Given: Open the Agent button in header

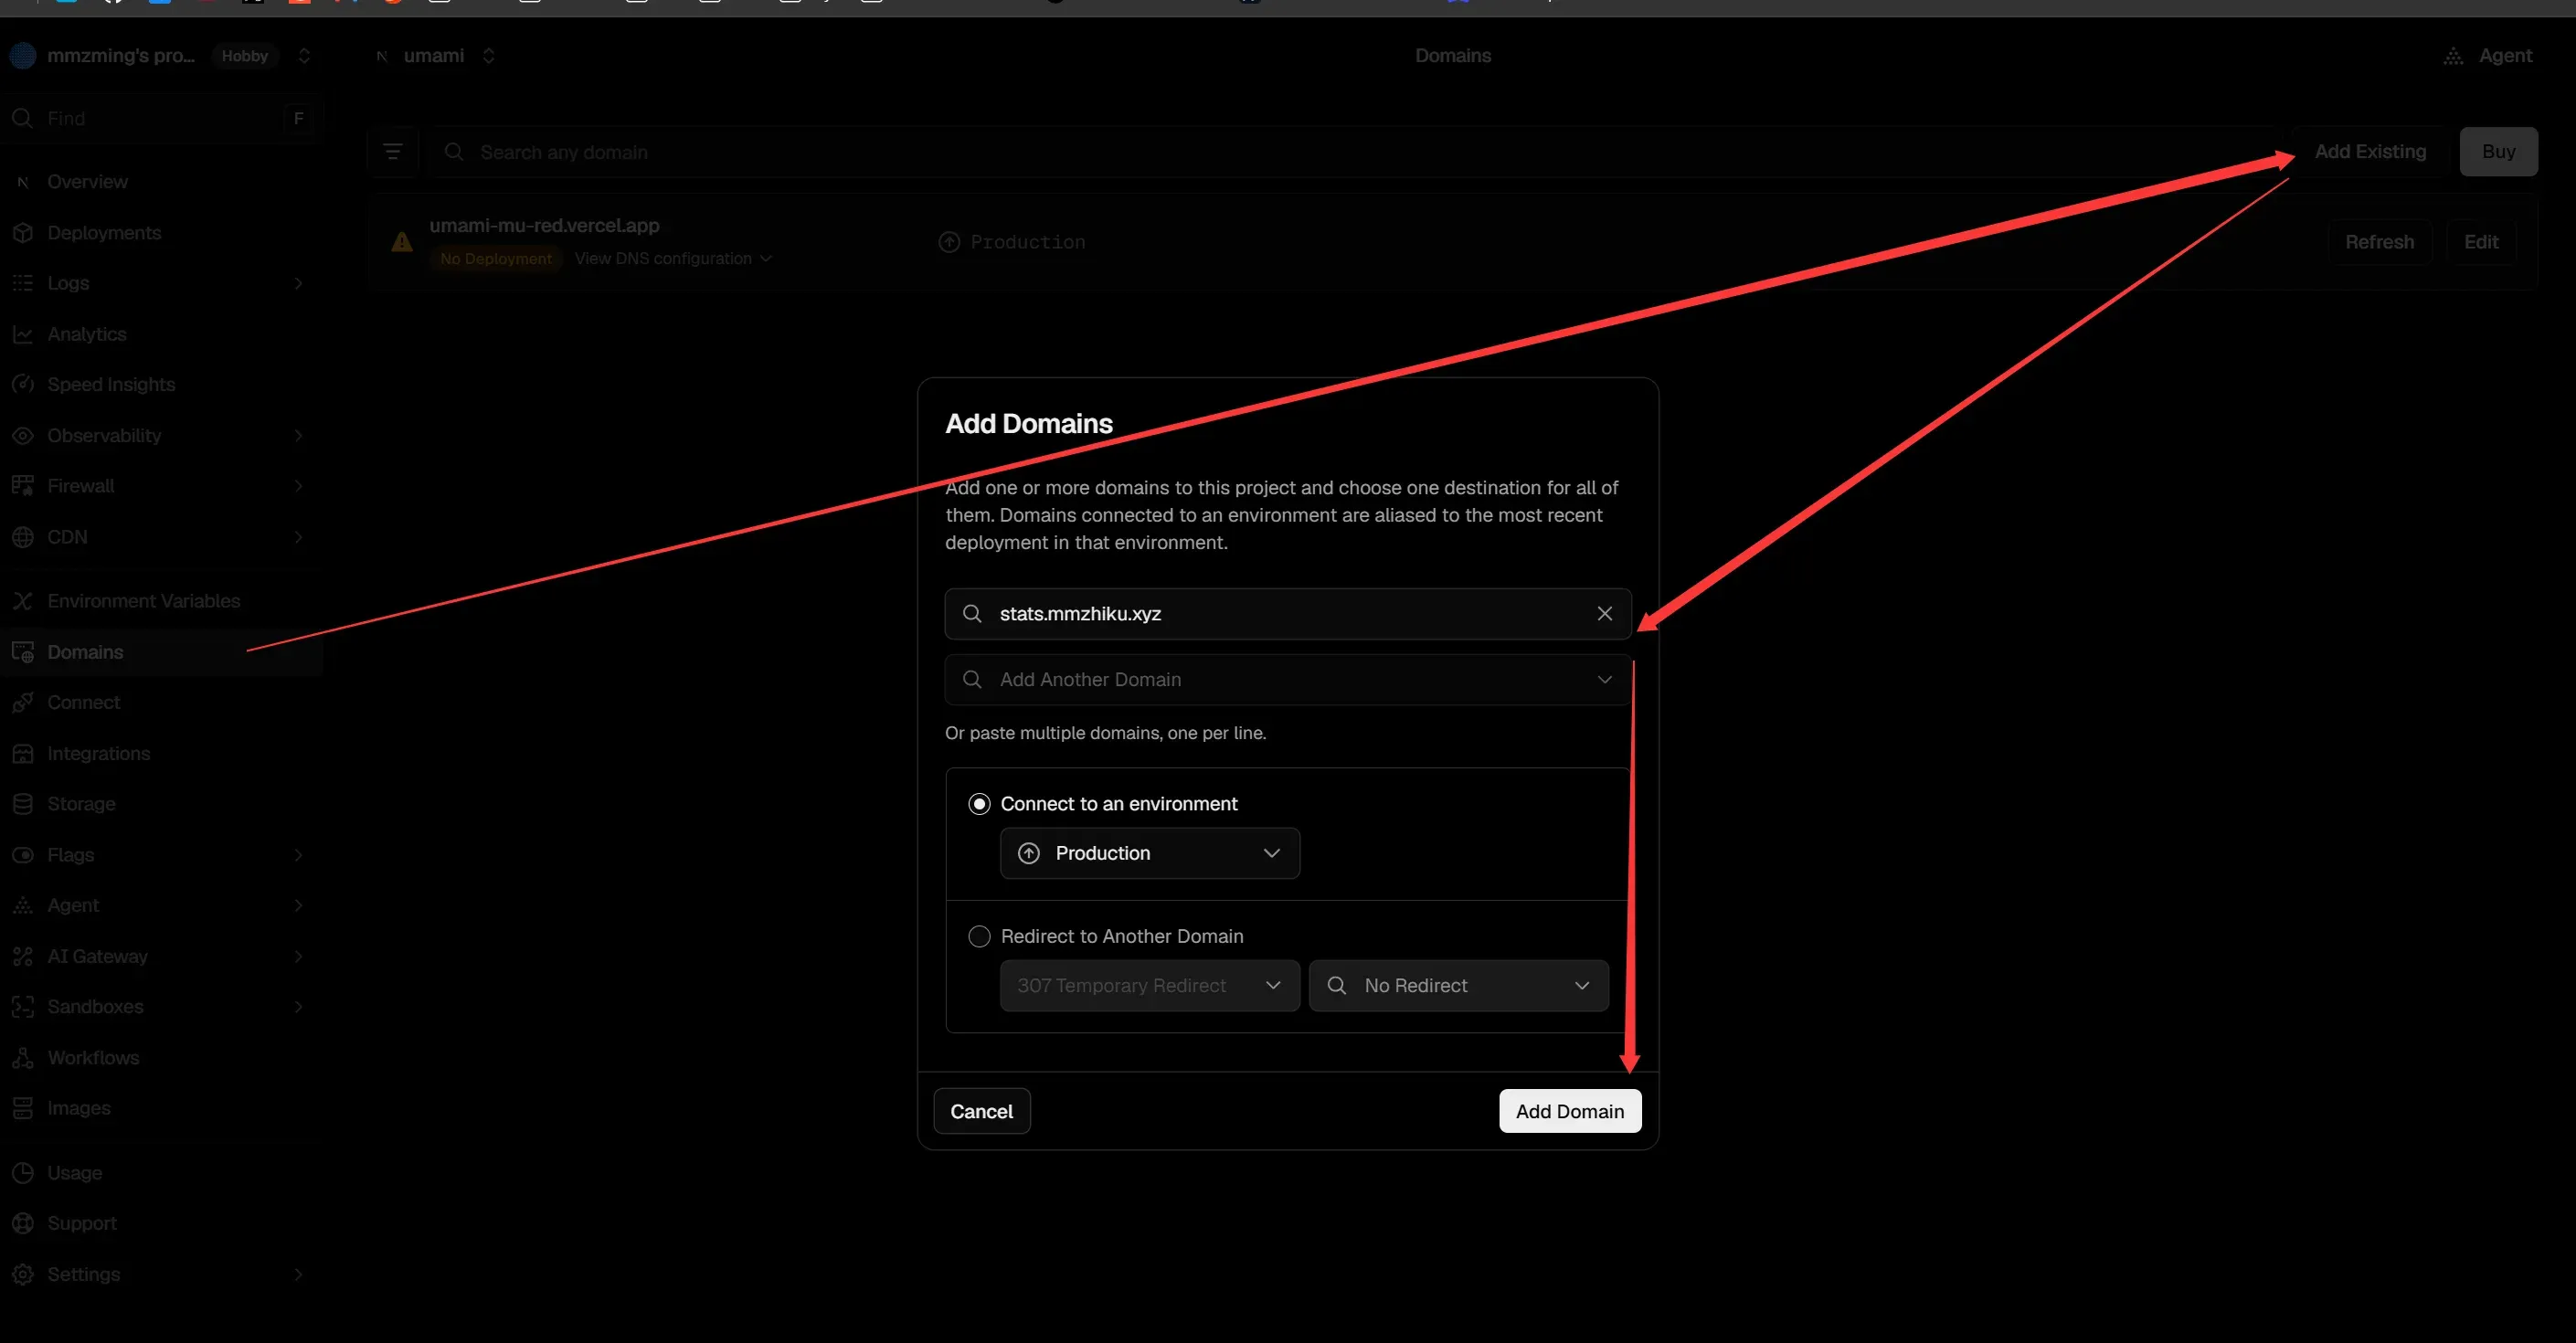Looking at the screenshot, I should click(x=2488, y=56).
